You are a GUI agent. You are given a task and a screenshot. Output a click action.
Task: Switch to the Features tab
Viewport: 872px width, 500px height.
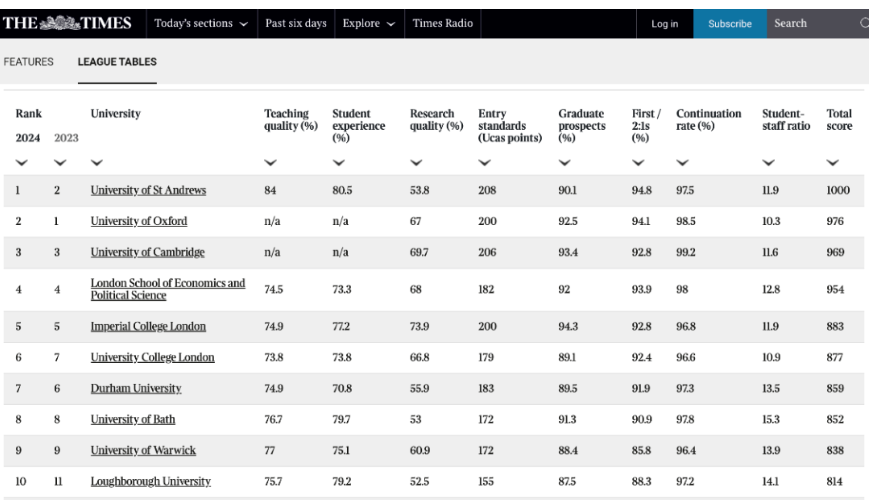29,62
